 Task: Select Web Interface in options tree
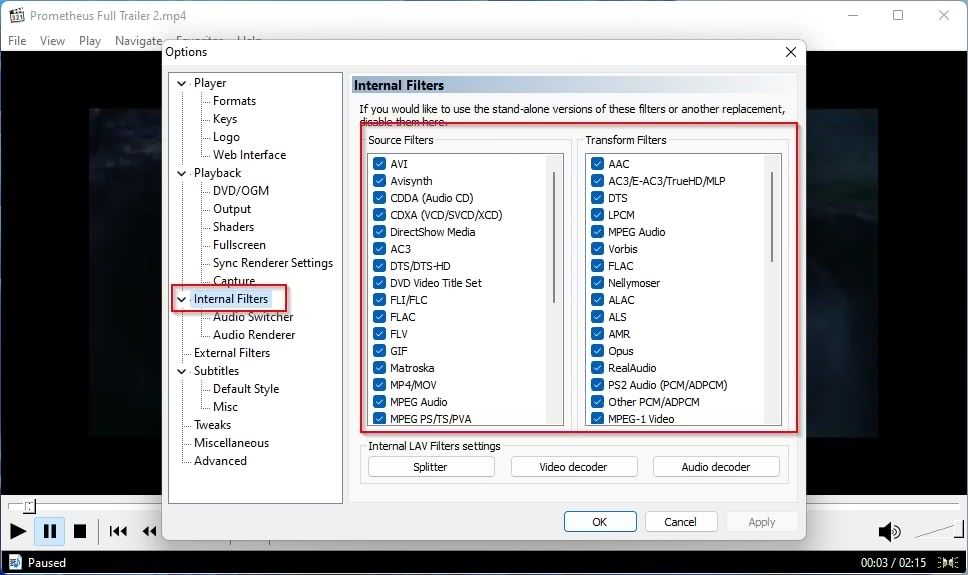click(249, 154)
